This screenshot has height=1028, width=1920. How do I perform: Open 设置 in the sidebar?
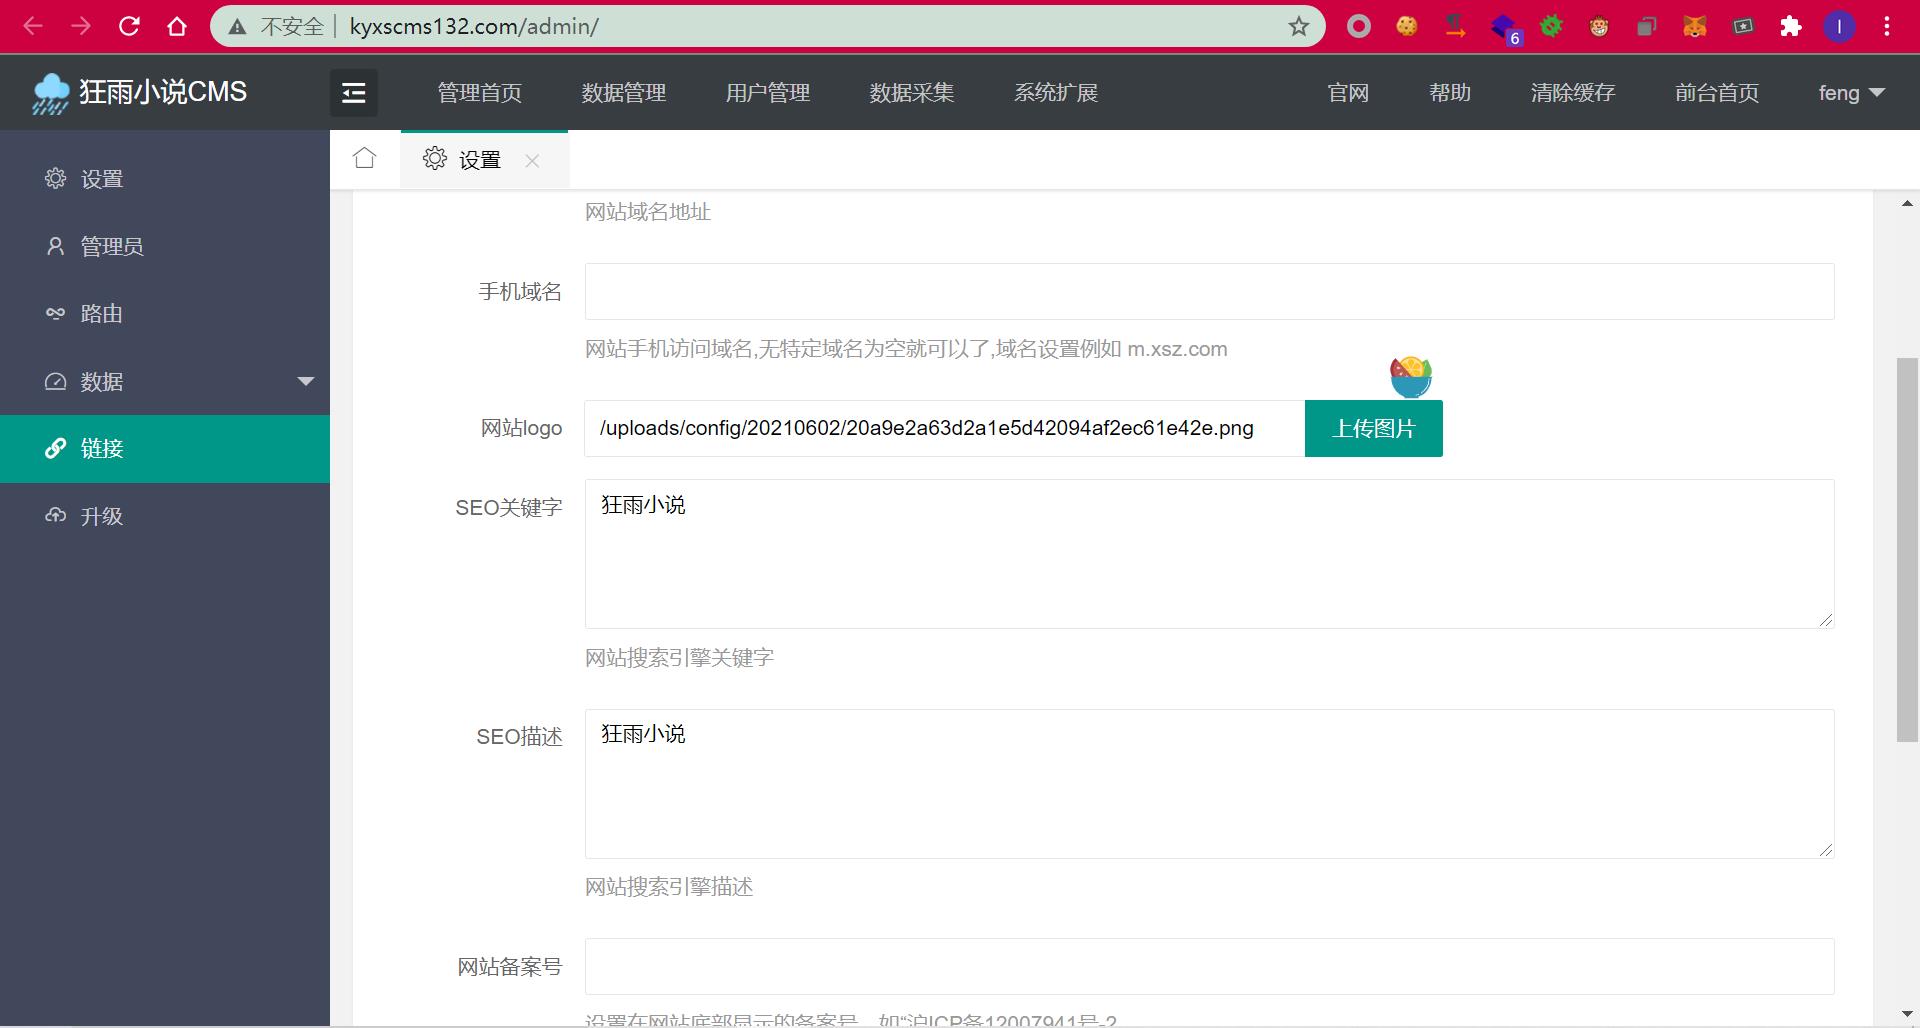(x=165, y=179)
